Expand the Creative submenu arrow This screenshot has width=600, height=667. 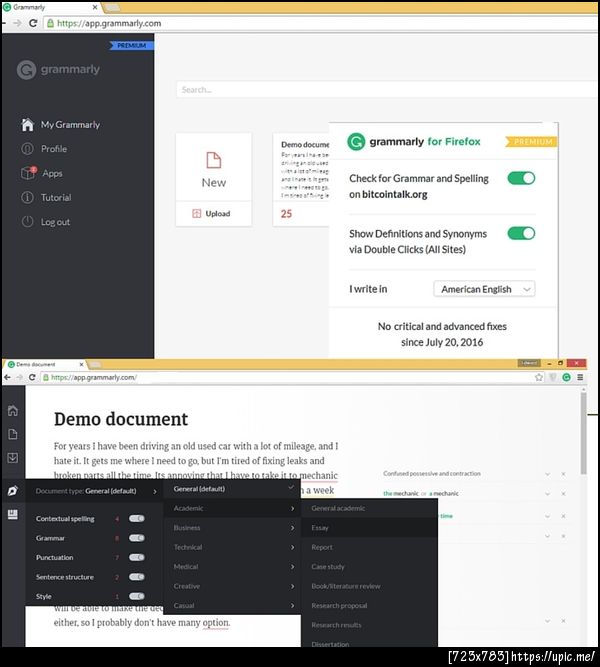click(x=292, y=587)
